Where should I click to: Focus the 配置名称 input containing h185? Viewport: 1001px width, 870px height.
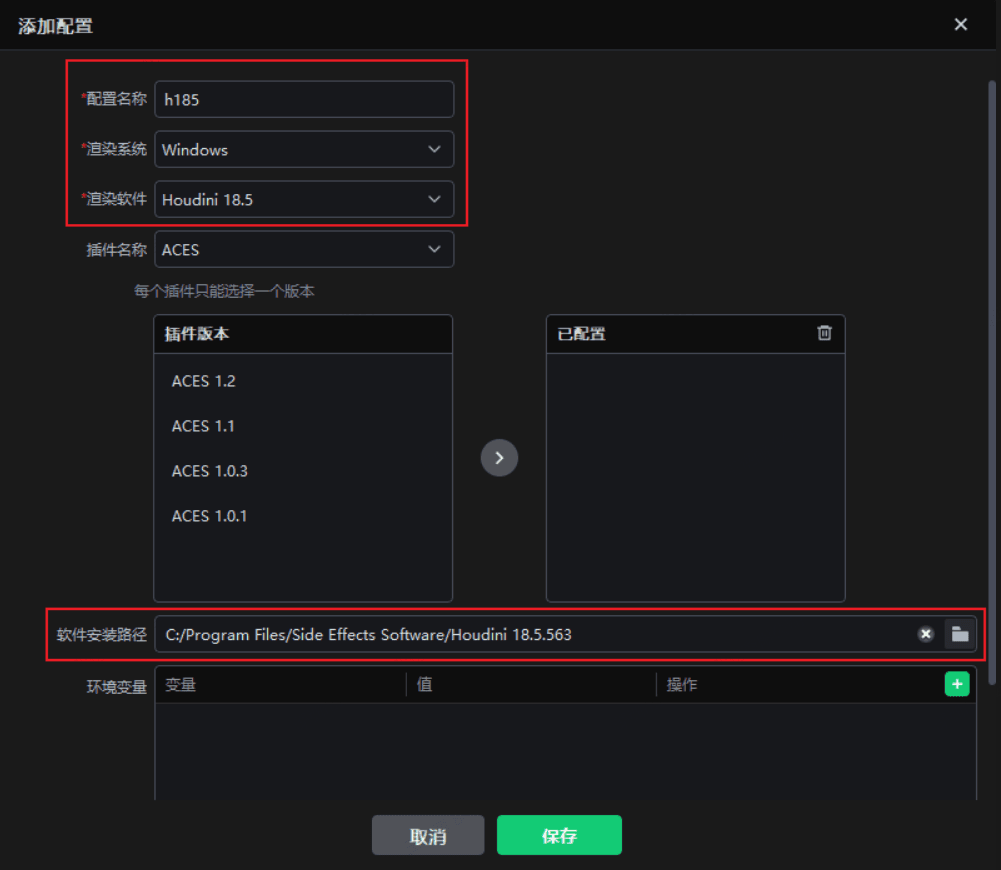click(x=304, y=100)
